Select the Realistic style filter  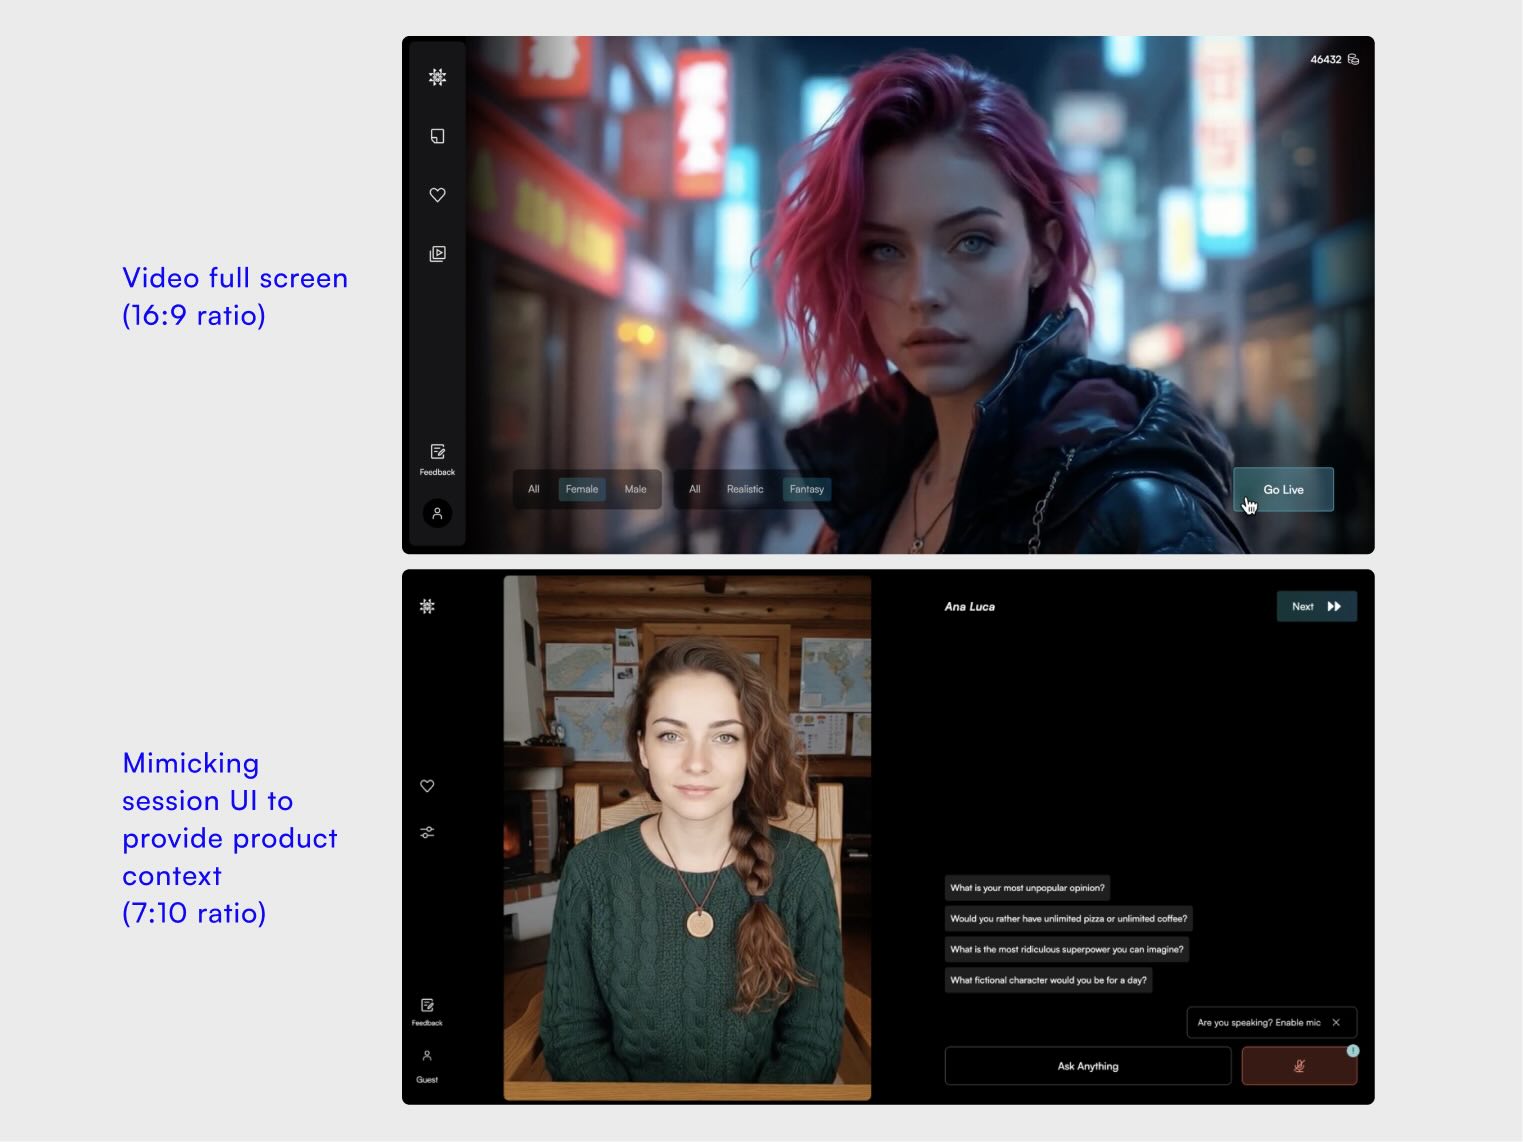coord(745,489)
